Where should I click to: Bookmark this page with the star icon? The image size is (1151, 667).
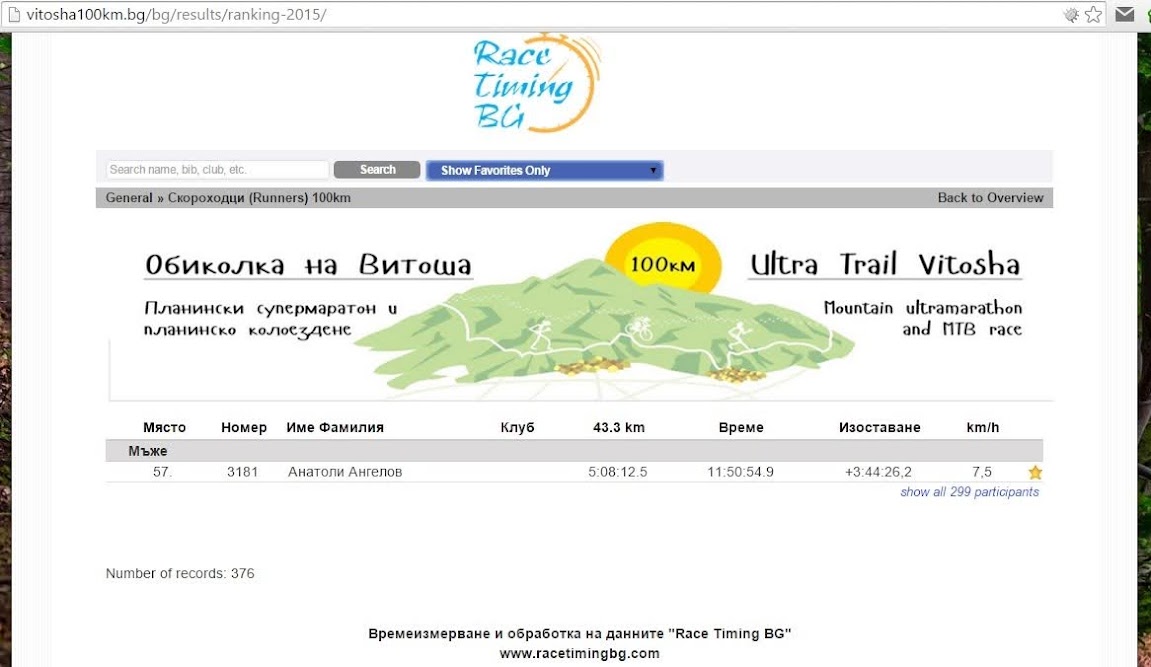(x=1093, y=14)
